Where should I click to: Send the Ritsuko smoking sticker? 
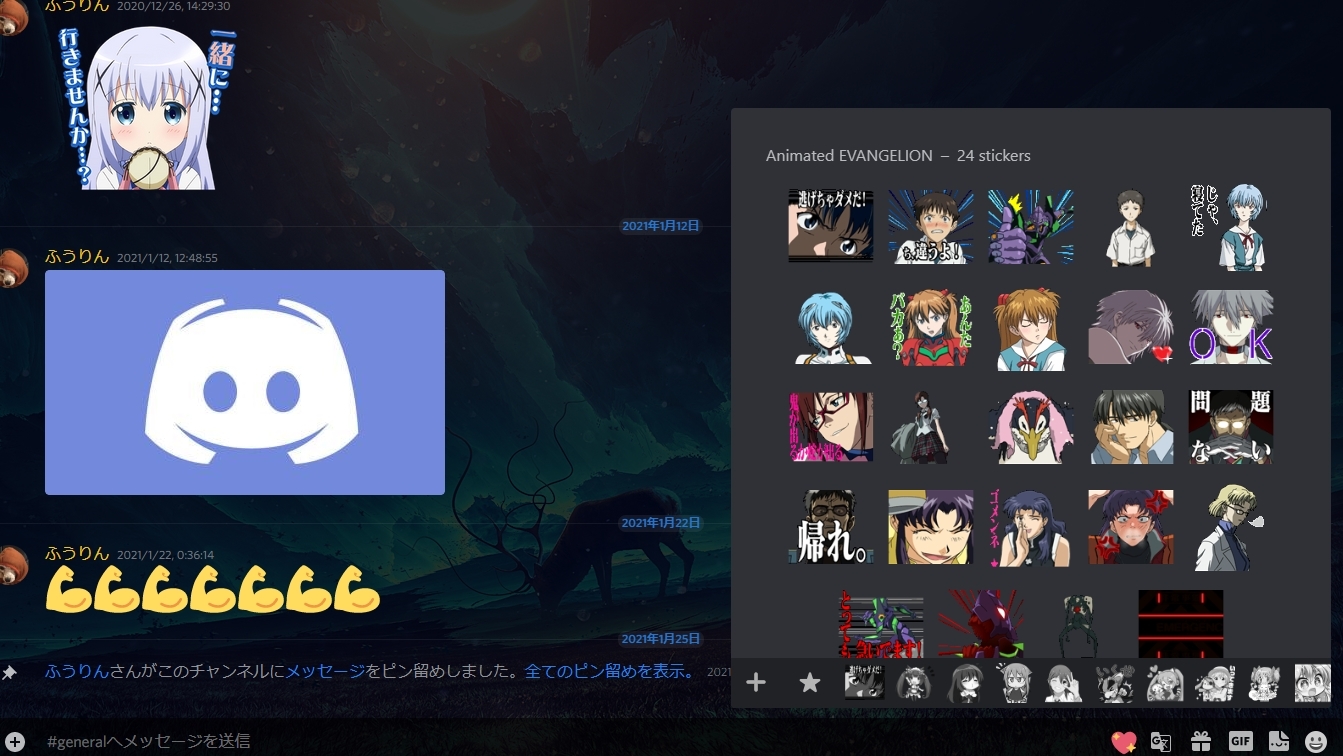tap(1229, 527)
